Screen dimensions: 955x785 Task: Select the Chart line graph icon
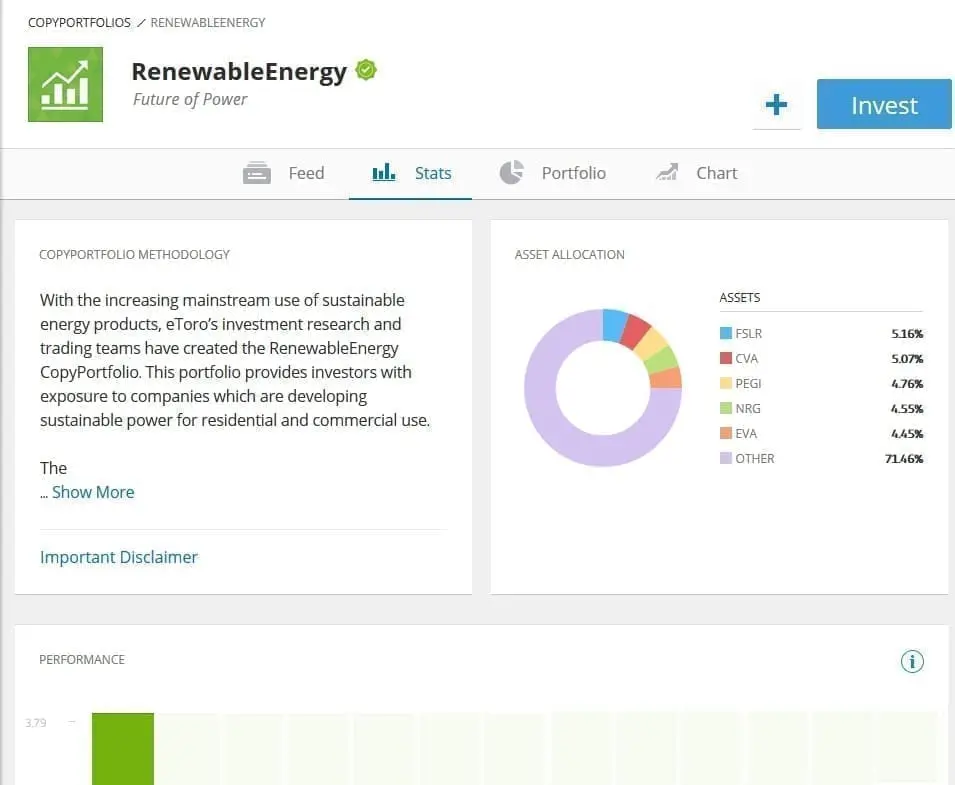(666, 171)
